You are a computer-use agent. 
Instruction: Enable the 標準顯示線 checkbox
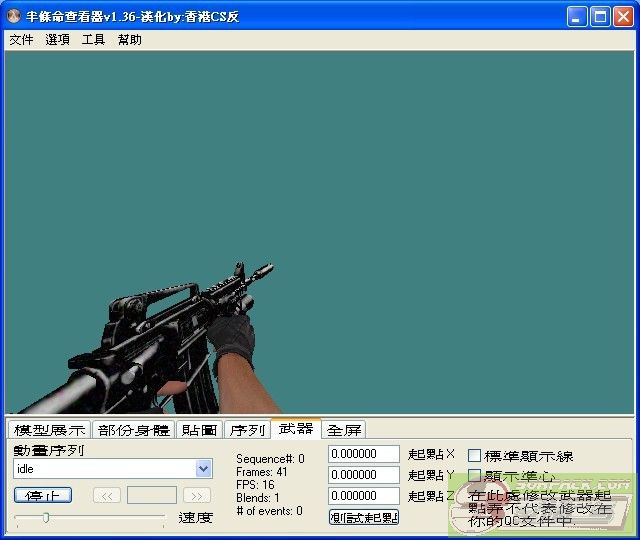pos(475,456)
